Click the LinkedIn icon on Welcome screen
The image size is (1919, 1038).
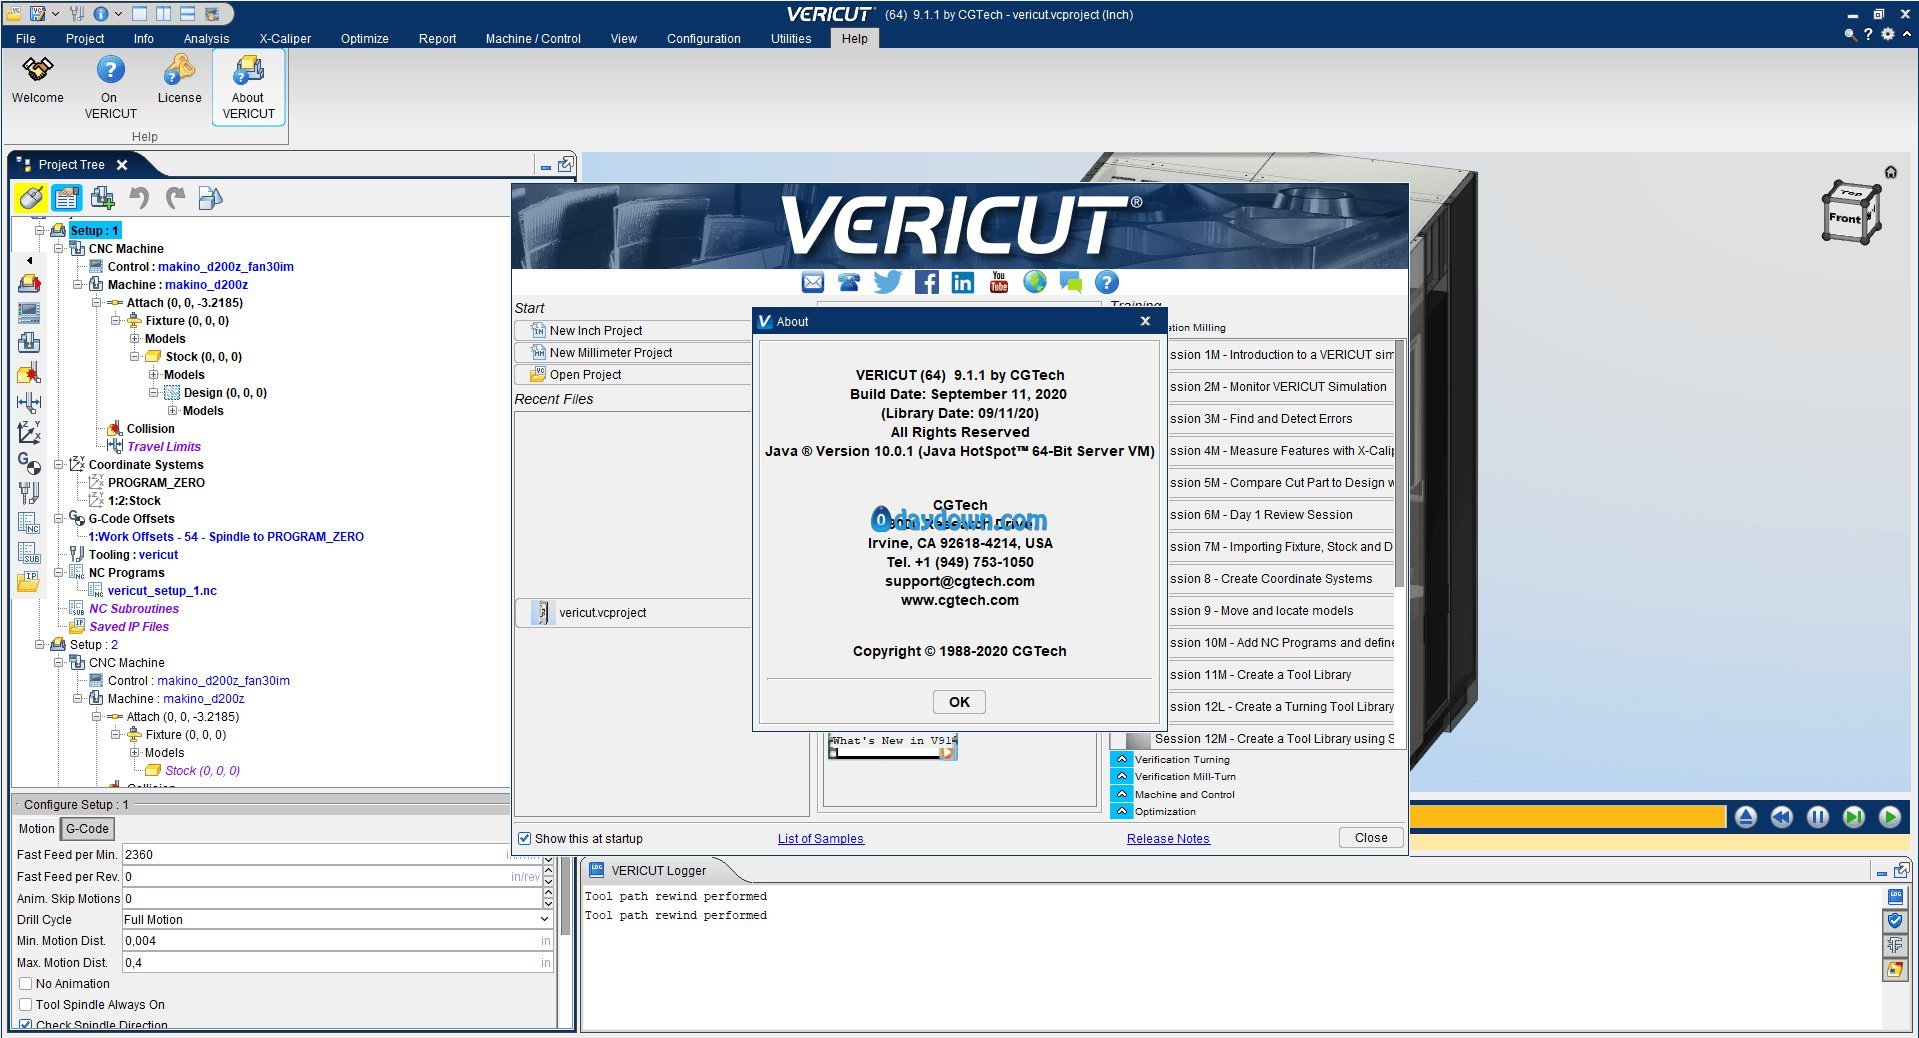pos(962,283)
